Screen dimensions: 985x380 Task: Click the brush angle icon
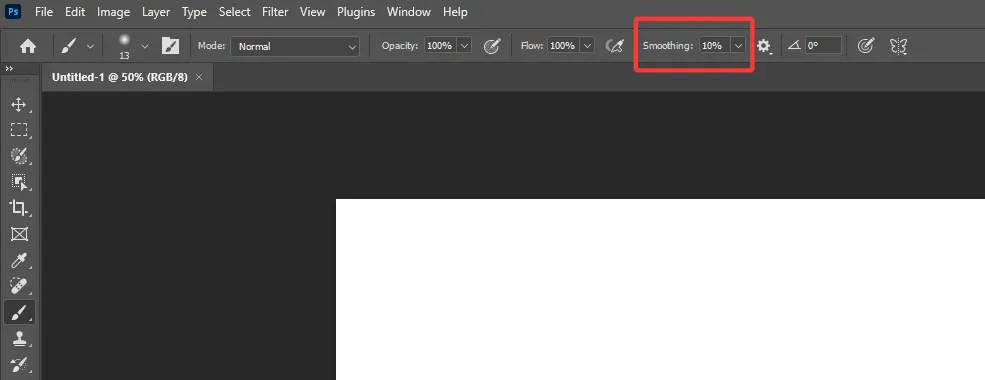[x=794, y=46]
